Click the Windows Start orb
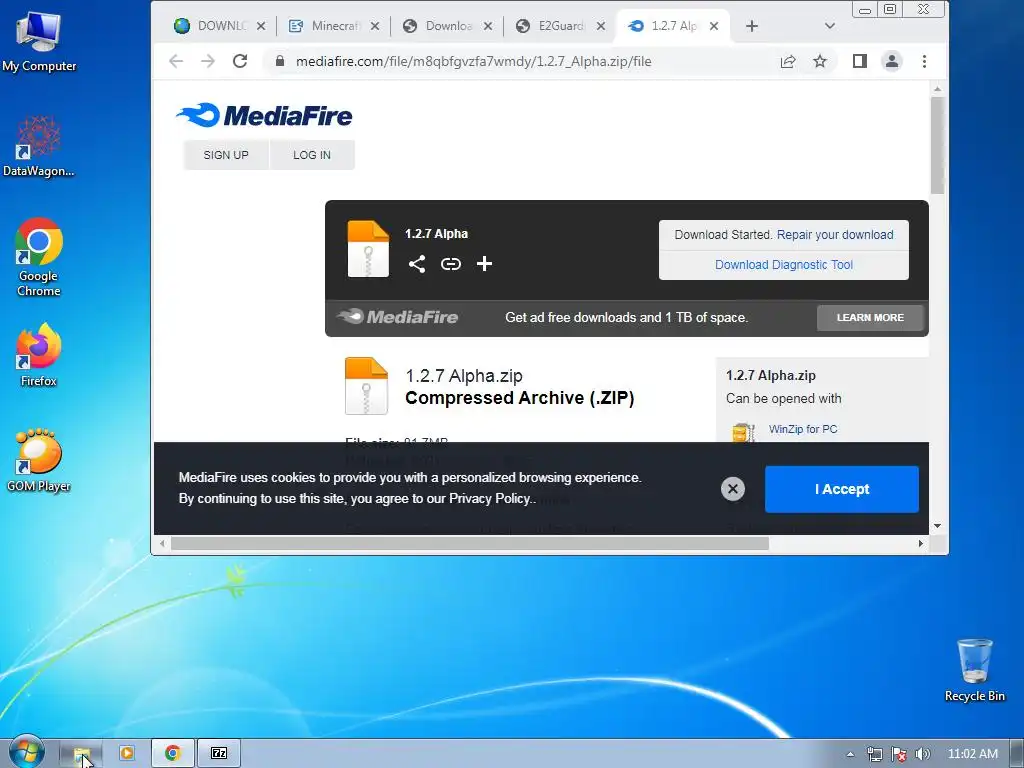 pos(27,752)
